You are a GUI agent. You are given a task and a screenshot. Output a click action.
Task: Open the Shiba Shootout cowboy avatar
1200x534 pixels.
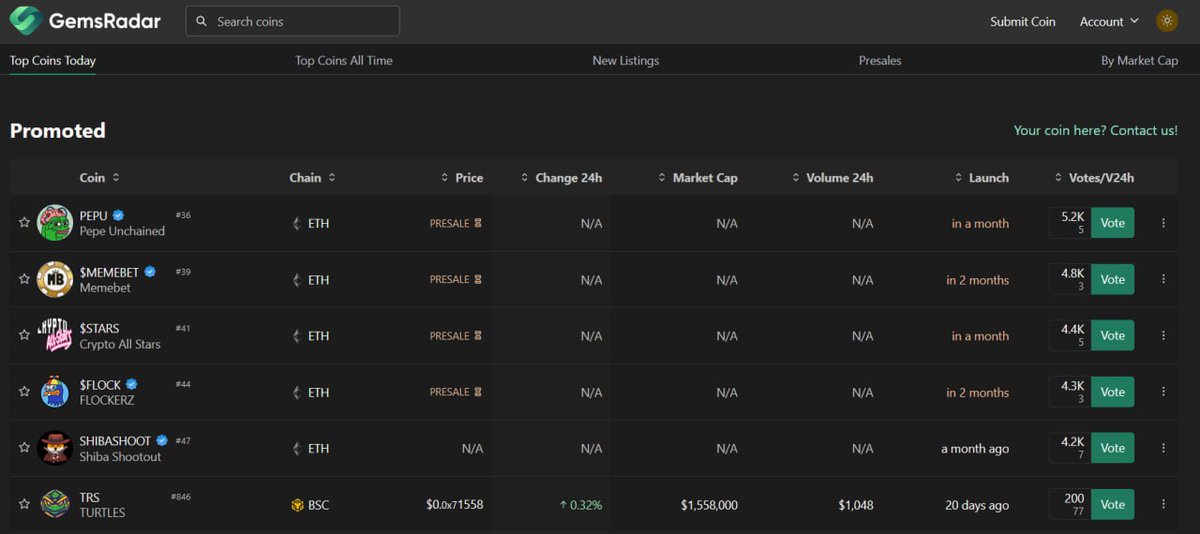tap(55, 448)
